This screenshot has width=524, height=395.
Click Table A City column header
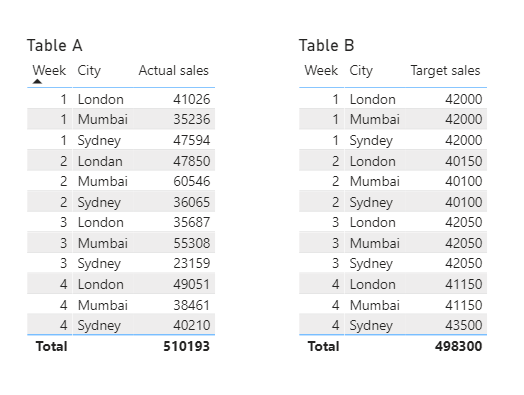tap(89, 71)
